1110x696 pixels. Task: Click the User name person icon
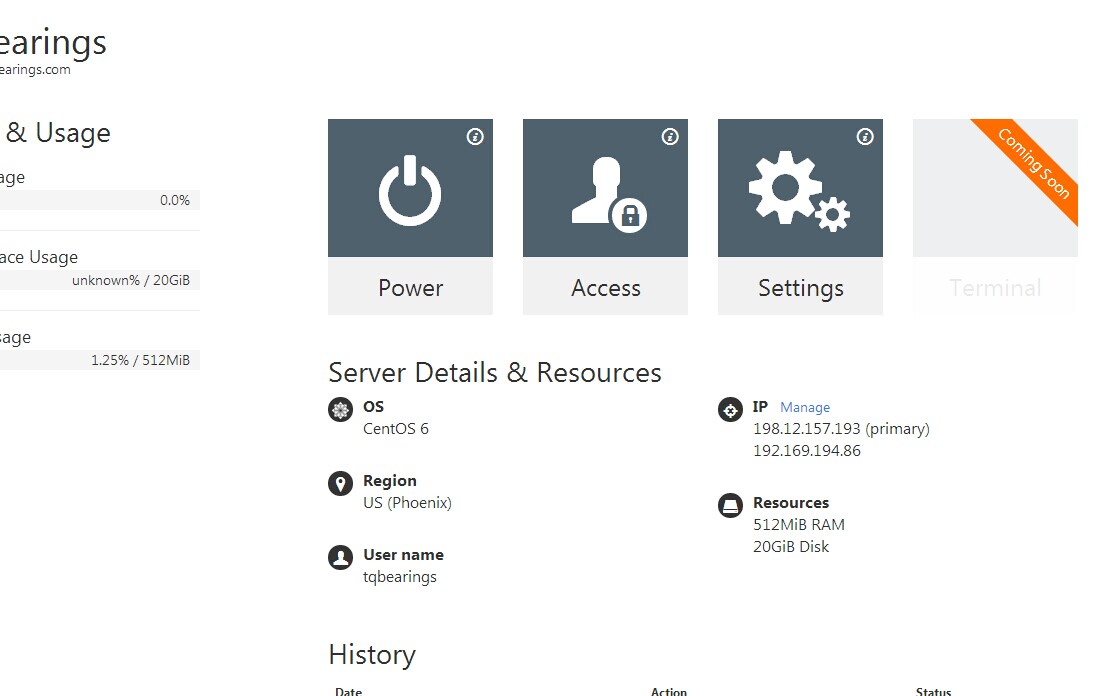pyautogui.click(x=341, y=558)
